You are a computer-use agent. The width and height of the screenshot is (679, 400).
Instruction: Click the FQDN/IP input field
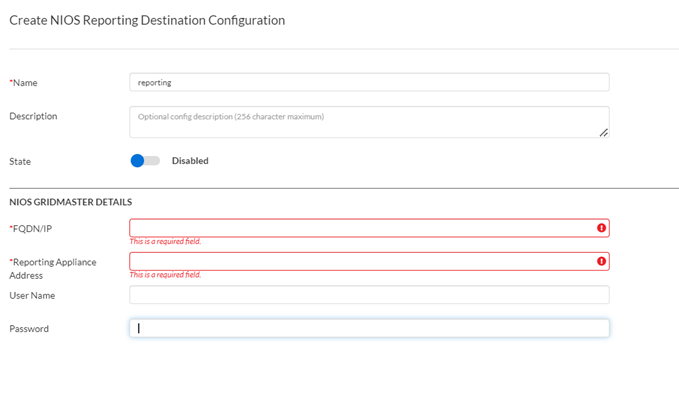(x=369, y=228)
